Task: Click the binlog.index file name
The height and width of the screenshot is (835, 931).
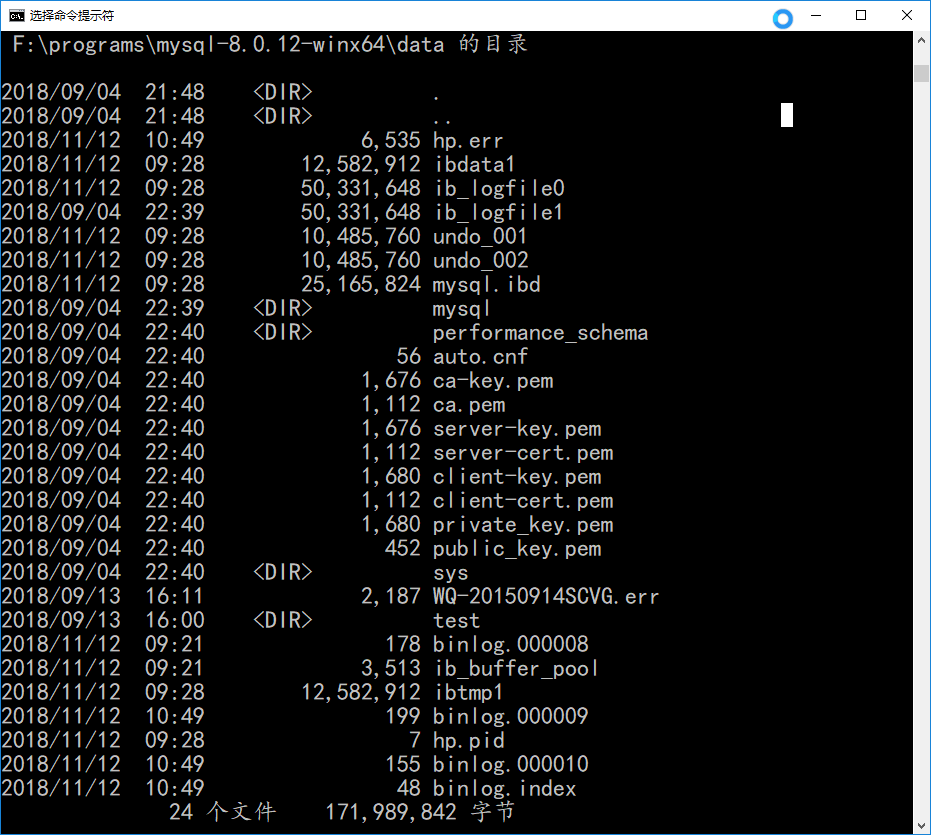Action: (505, 789)
